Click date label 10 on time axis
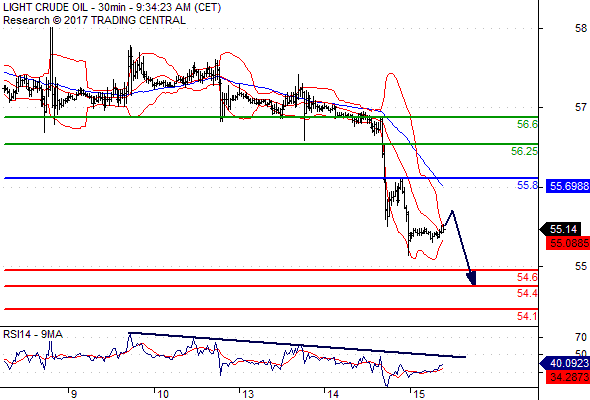 [163, 394]
